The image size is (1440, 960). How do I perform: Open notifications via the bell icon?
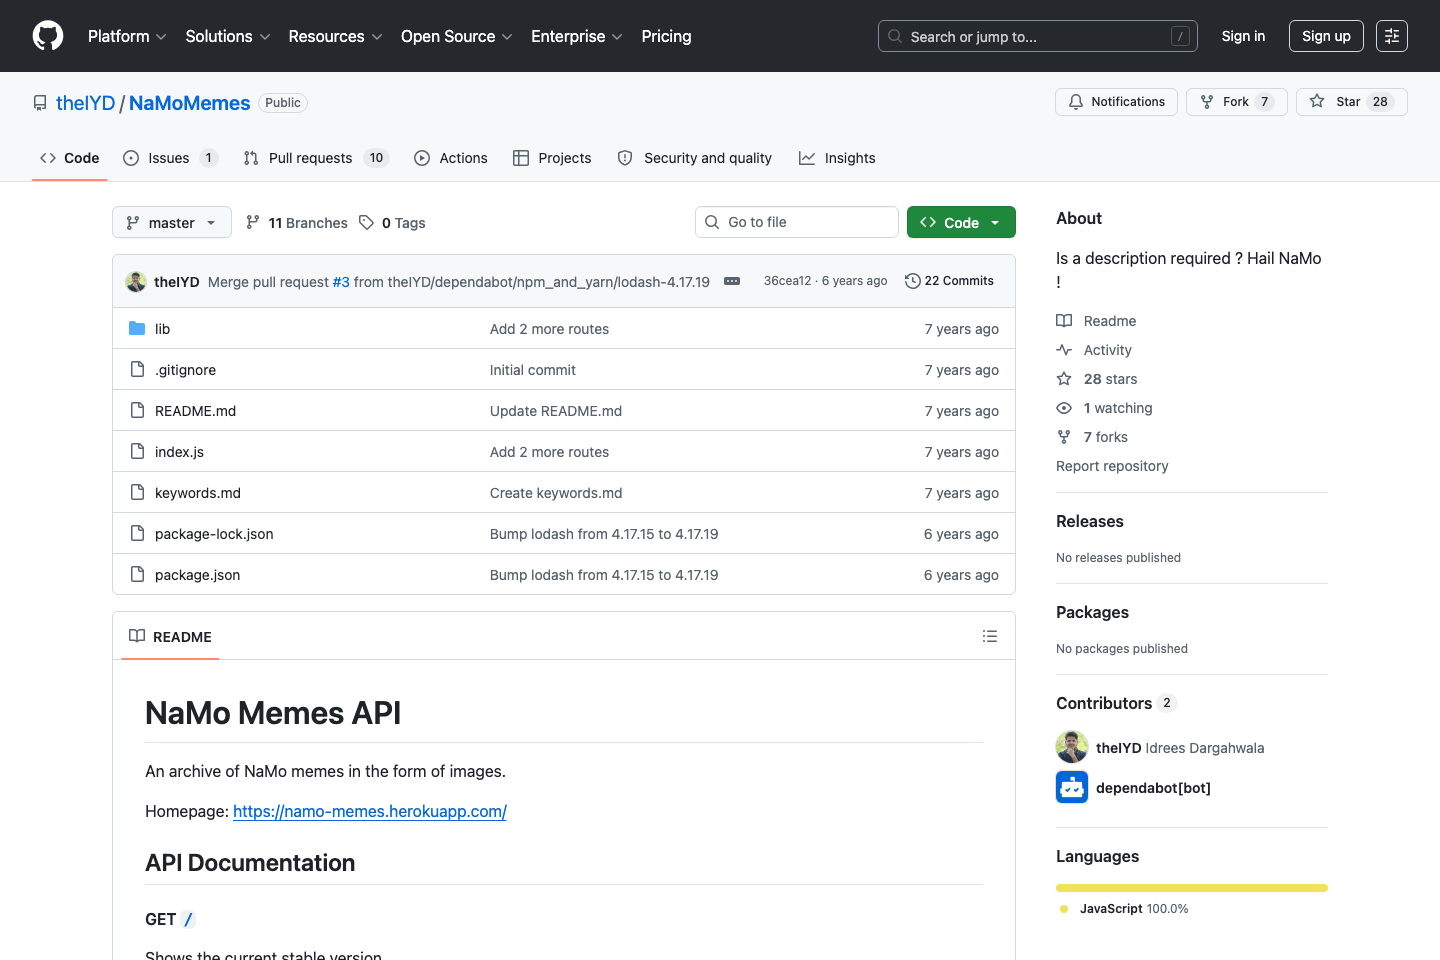click(1075, 101)
